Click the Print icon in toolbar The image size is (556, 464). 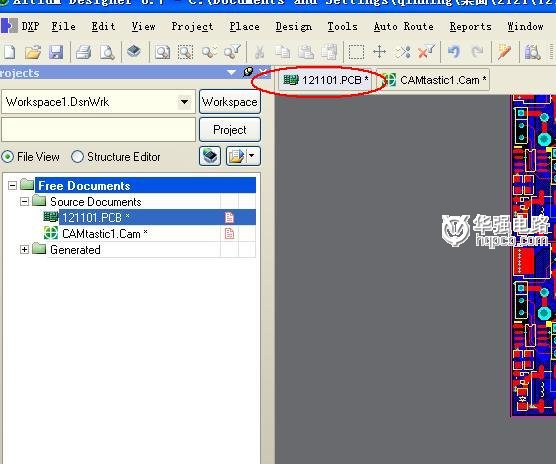coord(83,52)
